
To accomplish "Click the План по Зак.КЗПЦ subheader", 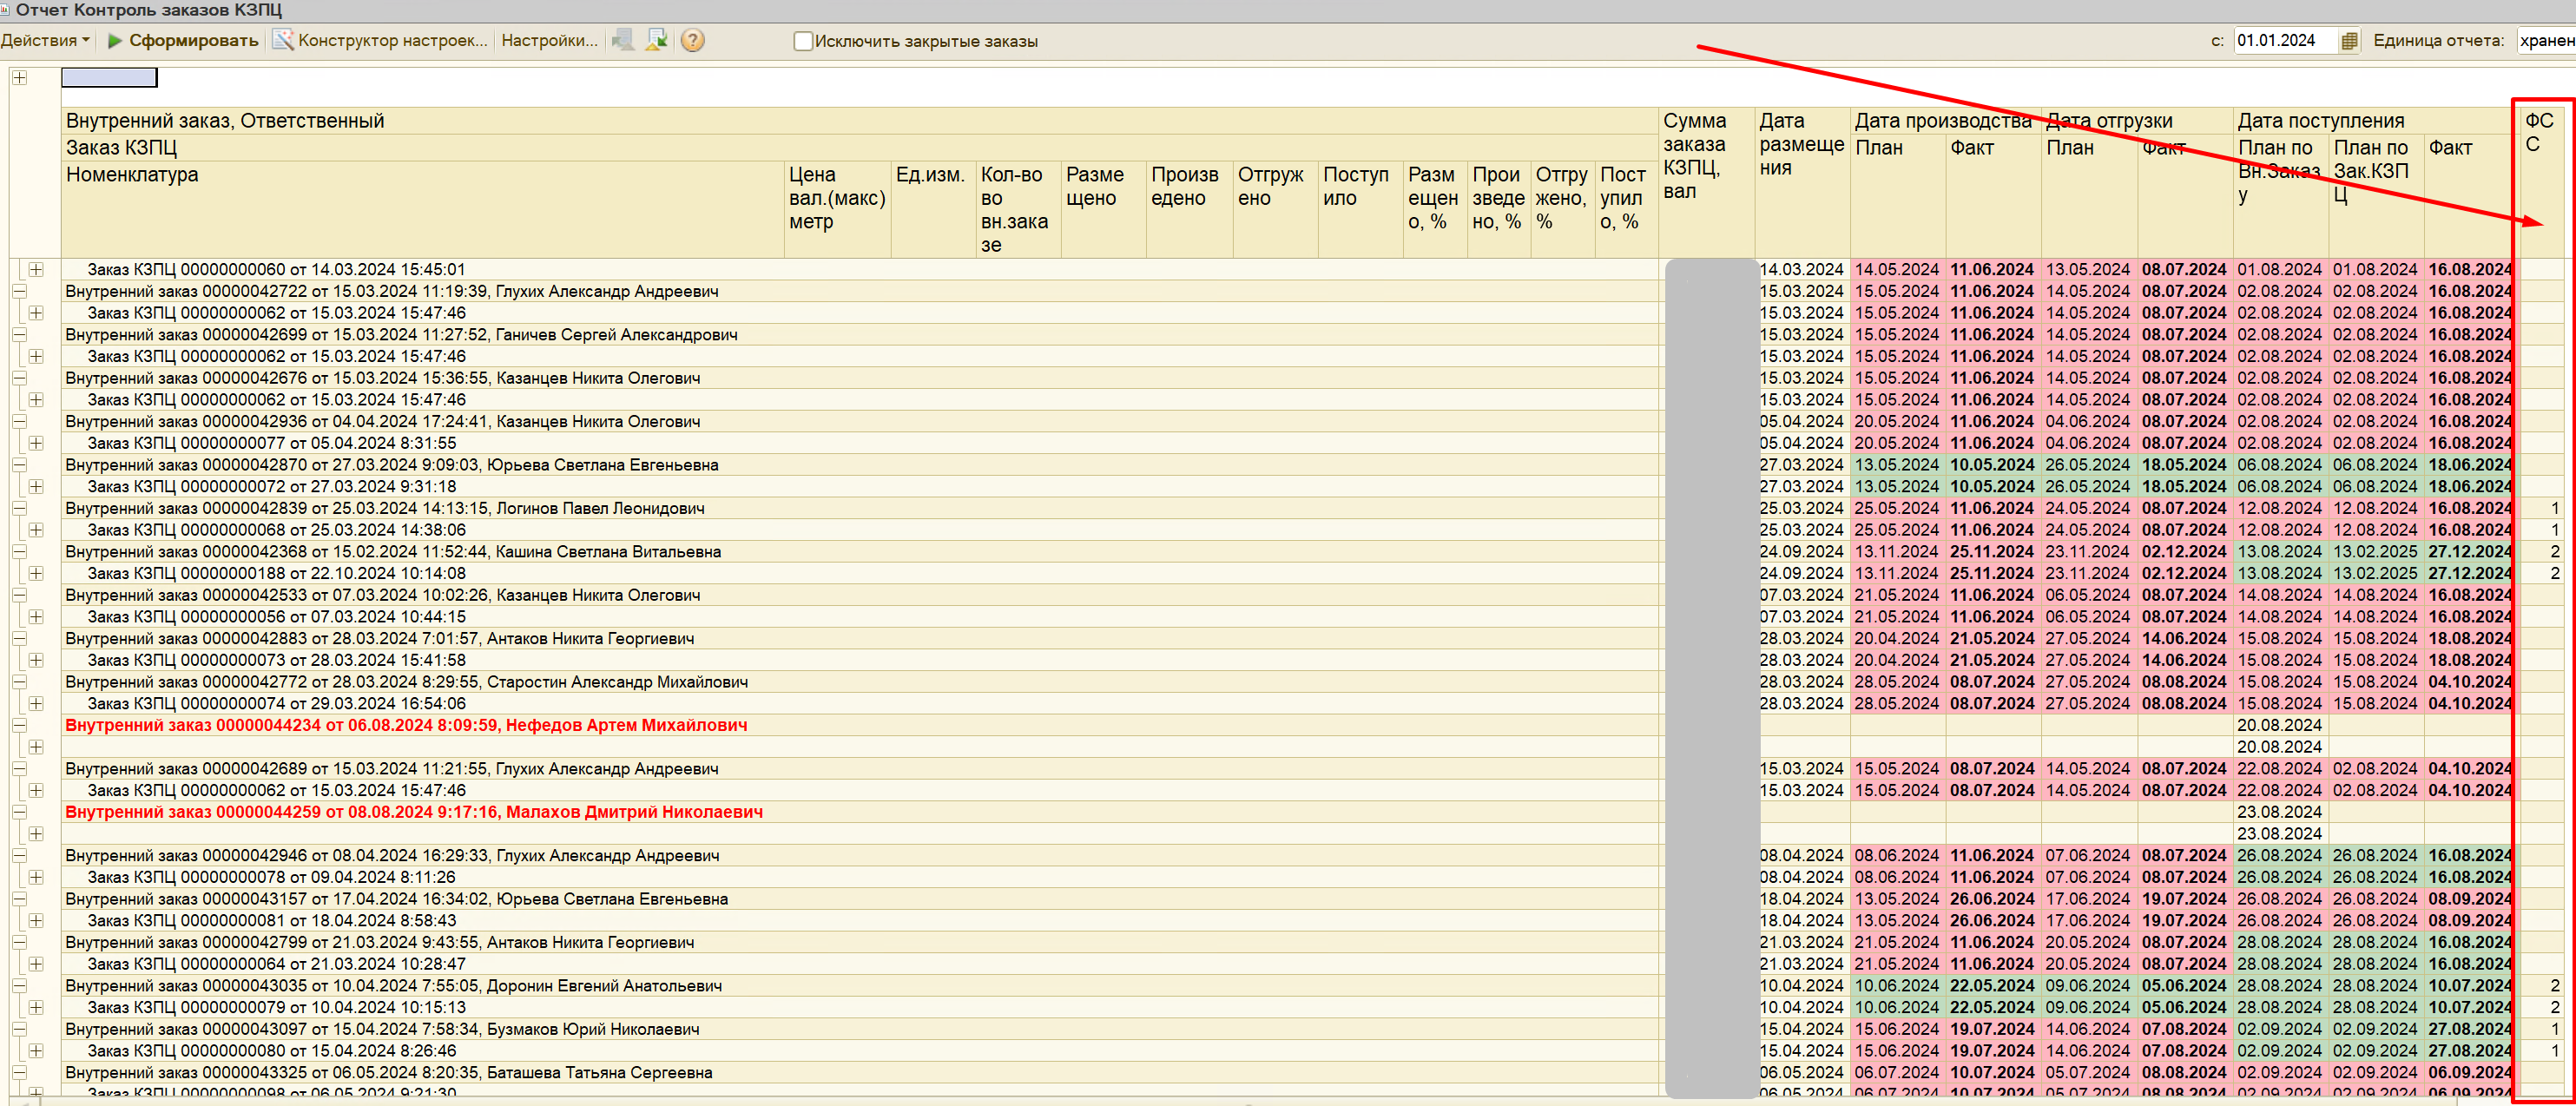I will (x=2376, y=195).
